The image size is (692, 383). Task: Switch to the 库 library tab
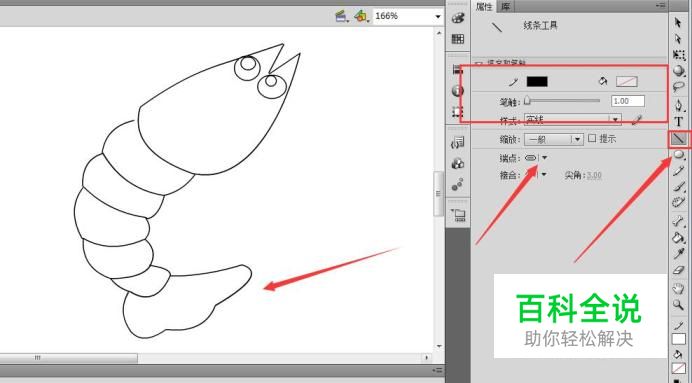pyautogui.click(x=506, y=7)
